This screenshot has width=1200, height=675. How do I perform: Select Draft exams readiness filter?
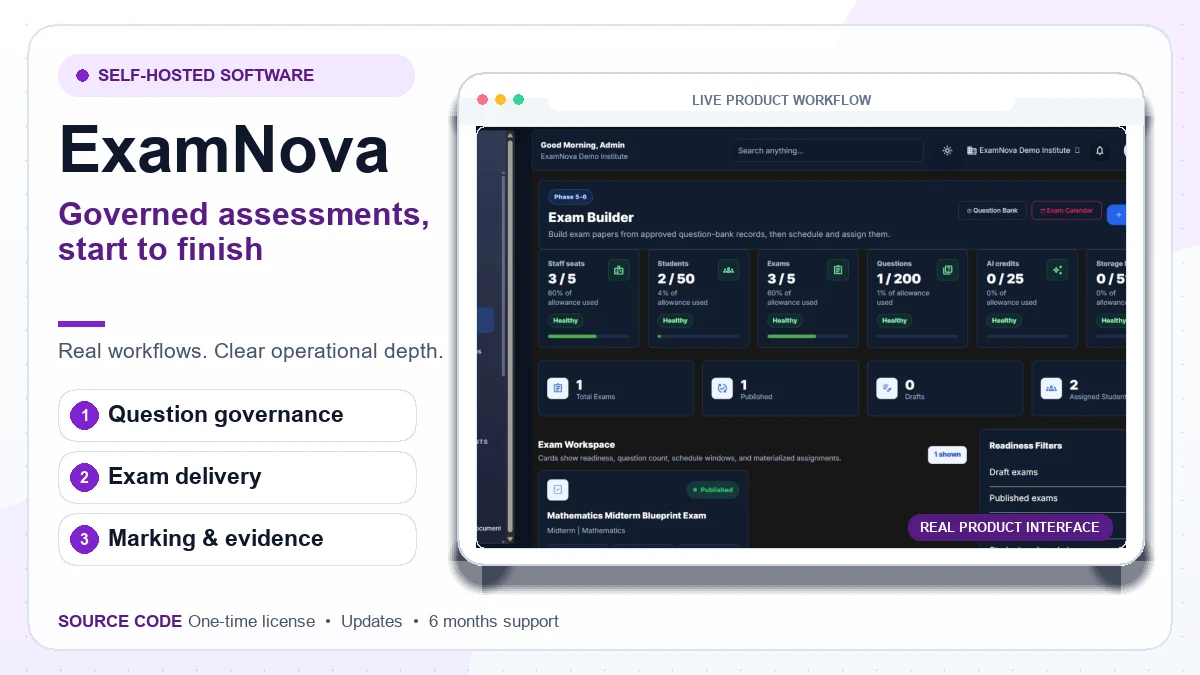[x=1057, y=472]
